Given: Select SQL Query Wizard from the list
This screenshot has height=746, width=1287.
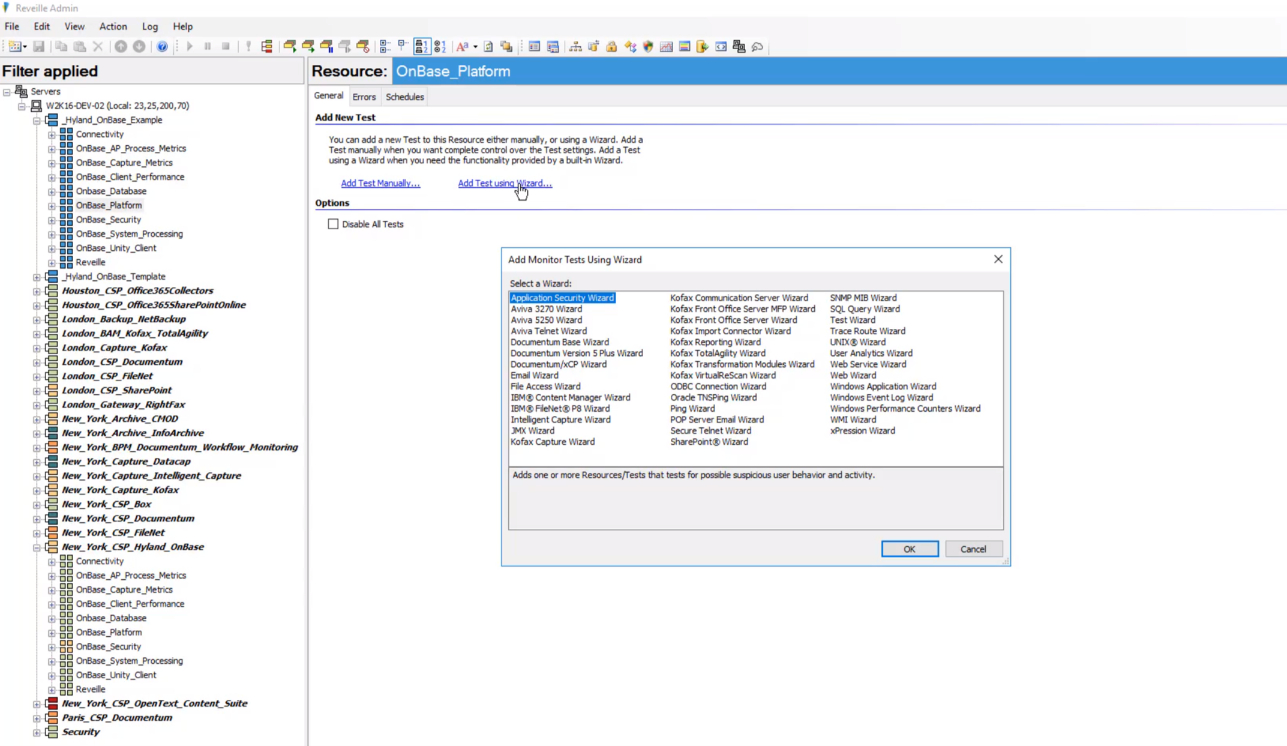Looking at the screenshot, I should pos(867,308).
